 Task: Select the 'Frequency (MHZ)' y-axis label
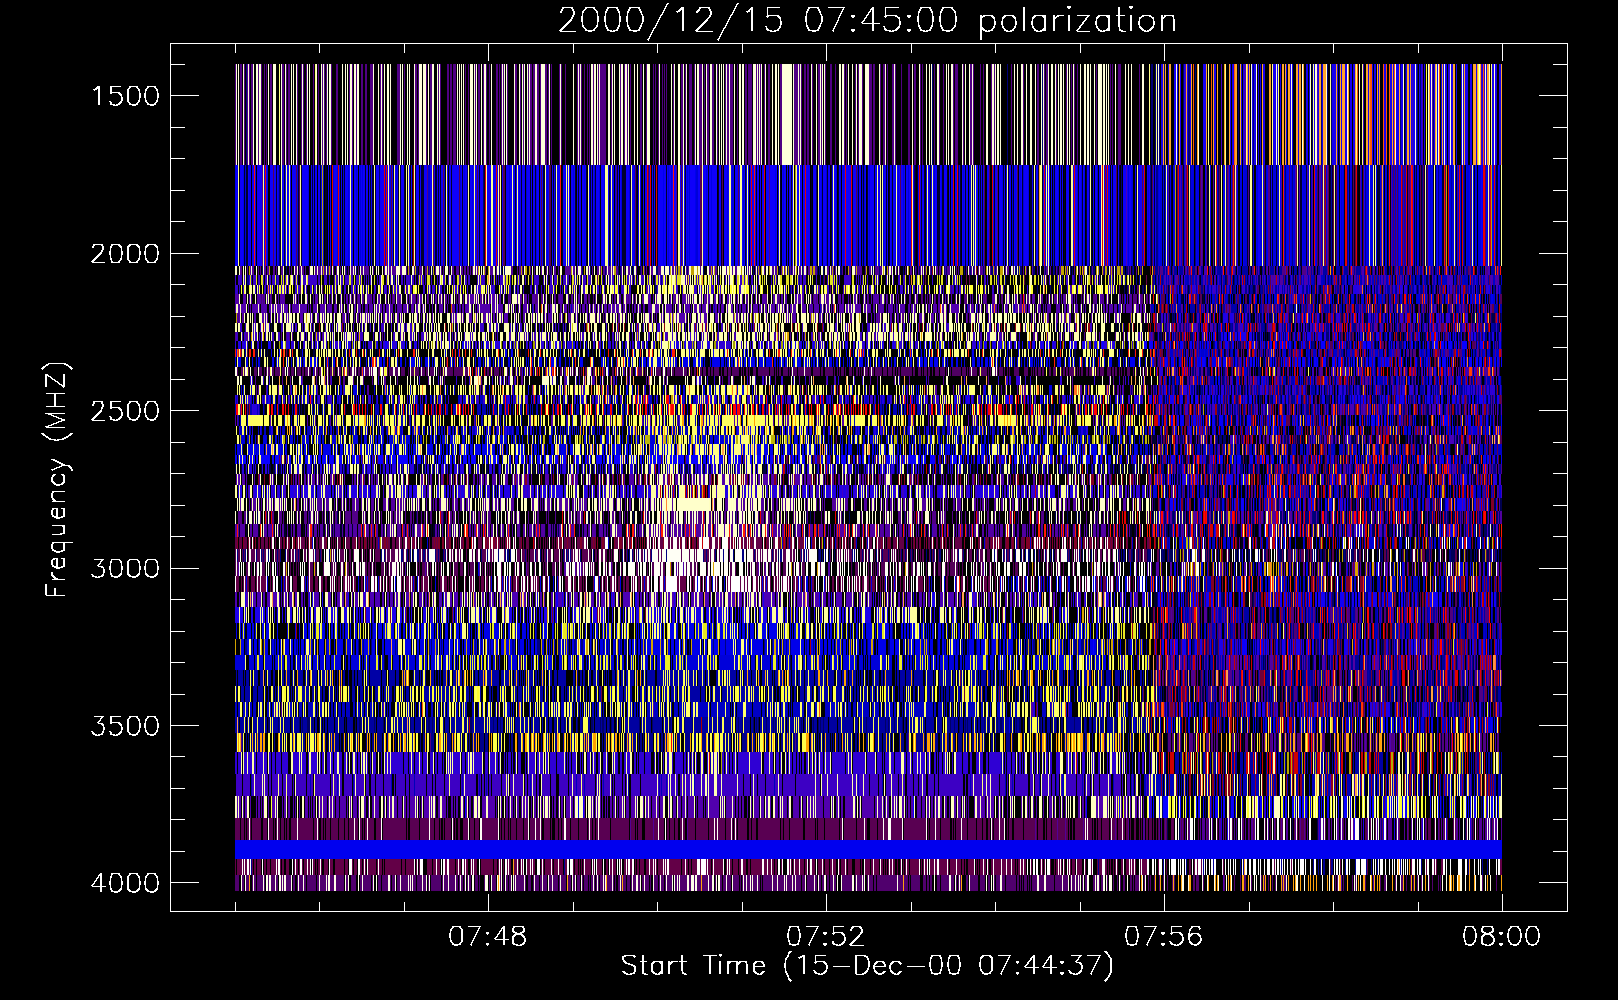tap(56, 480)
